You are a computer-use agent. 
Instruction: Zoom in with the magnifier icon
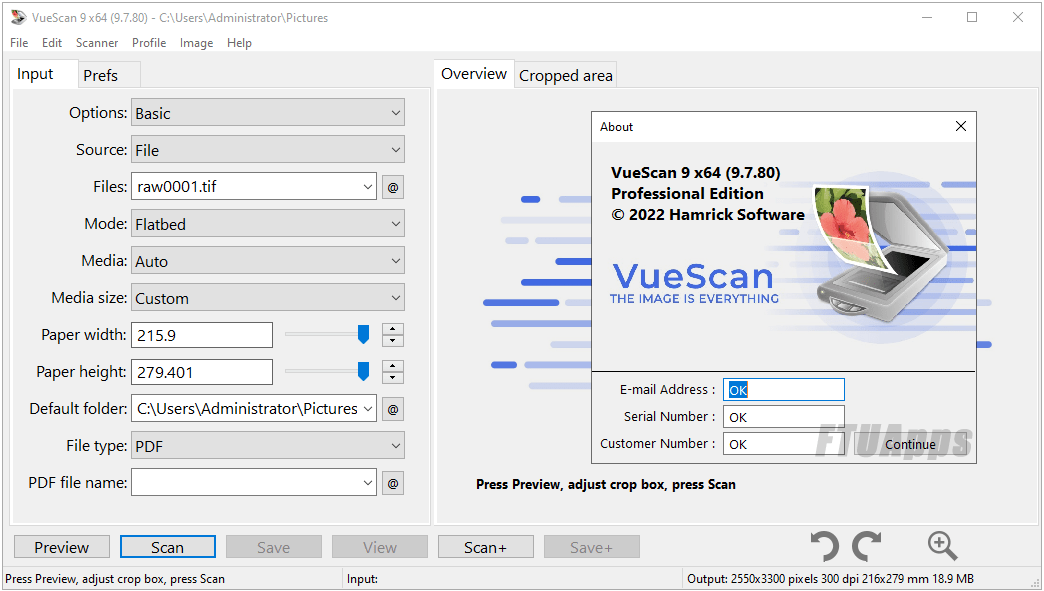point(942,546)
